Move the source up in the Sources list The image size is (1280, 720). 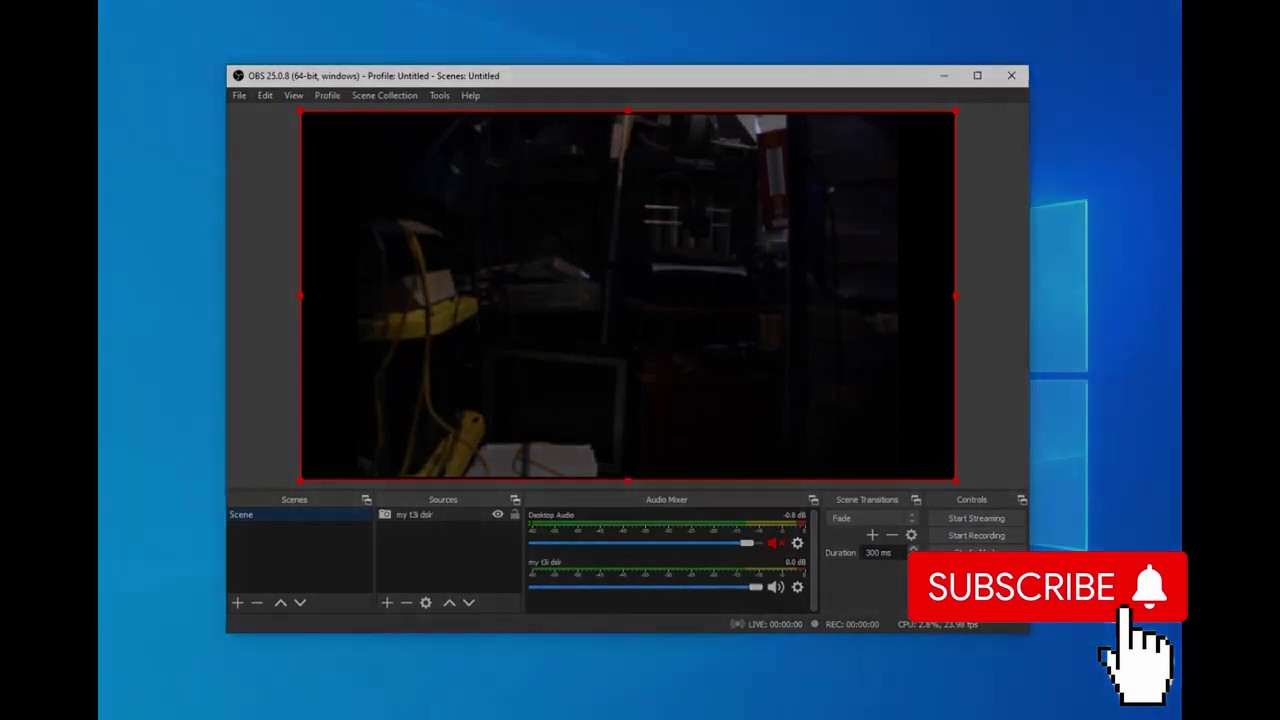coord(449,603)
